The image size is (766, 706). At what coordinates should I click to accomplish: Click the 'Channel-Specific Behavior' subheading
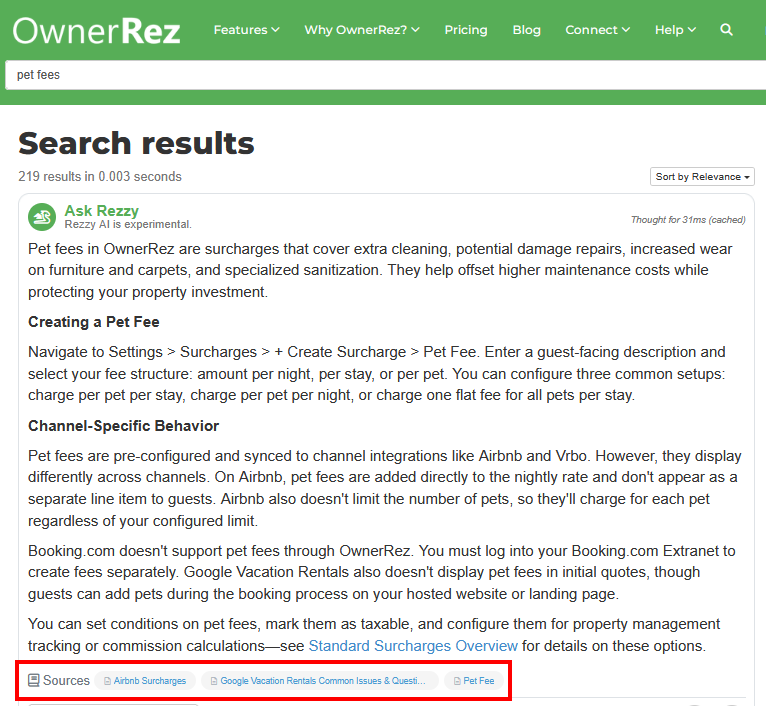pos(124,426)
